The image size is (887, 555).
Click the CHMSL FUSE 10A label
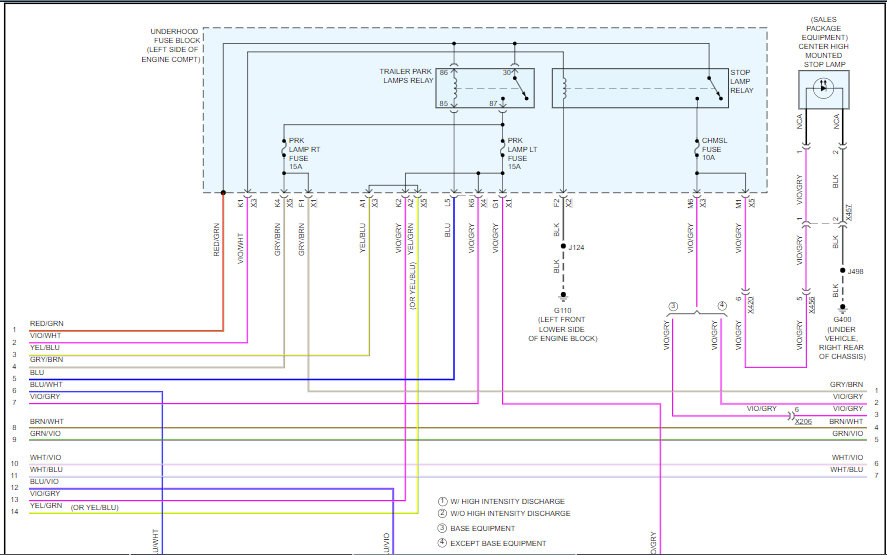pos(714,149)
